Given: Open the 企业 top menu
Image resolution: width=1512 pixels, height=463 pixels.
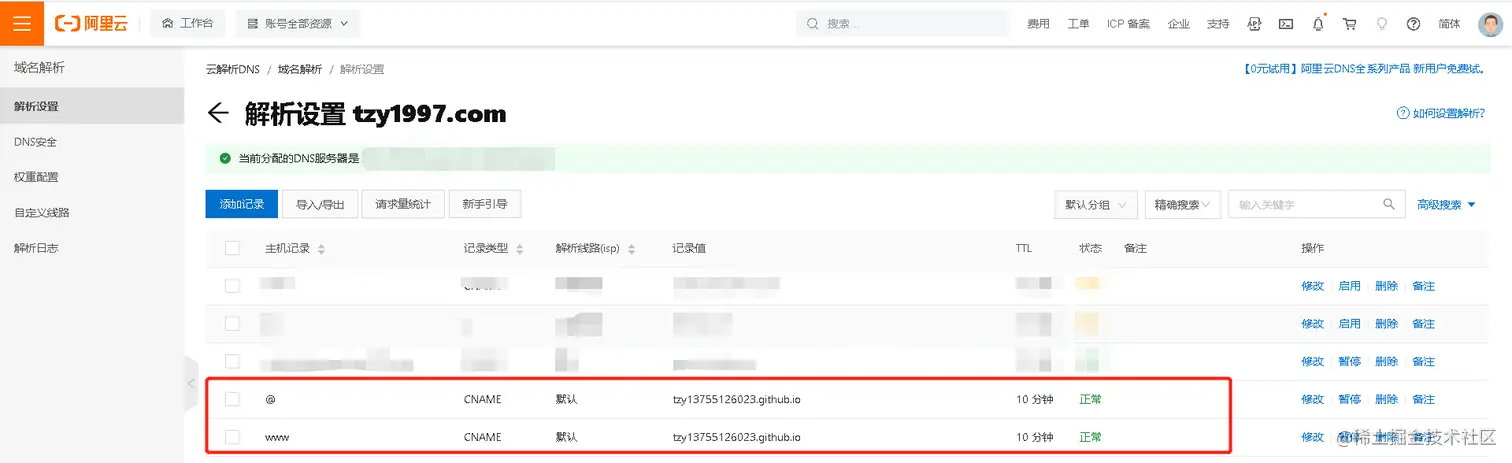Looking at the screenshot, I should [1179, 23].
